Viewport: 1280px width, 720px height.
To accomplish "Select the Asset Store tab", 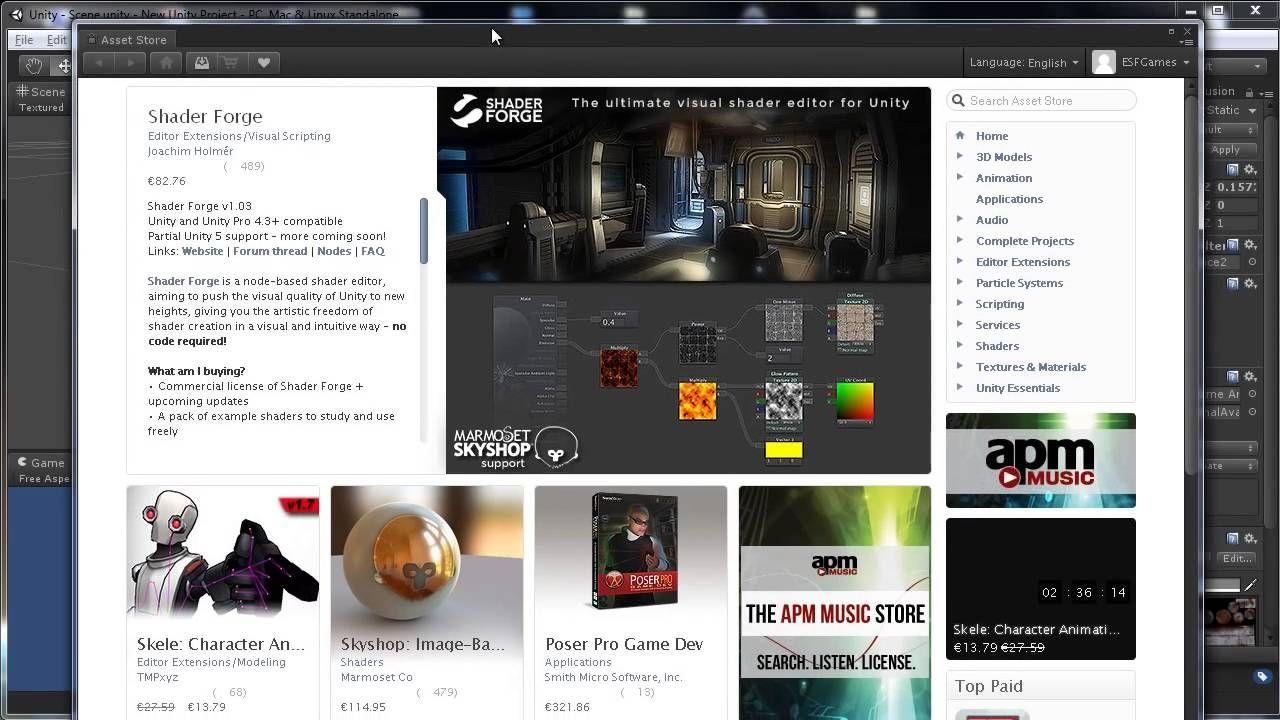I will [127, 40].
